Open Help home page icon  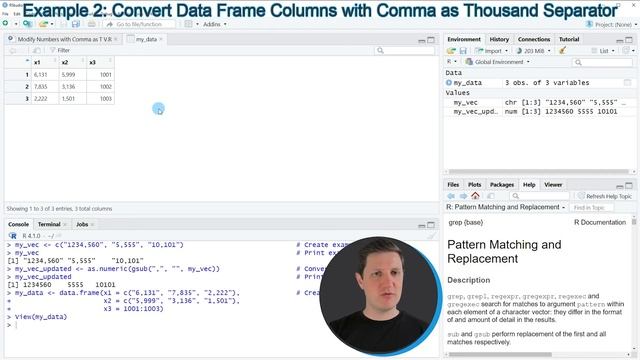pyautogui.click(x=475, y=196)
